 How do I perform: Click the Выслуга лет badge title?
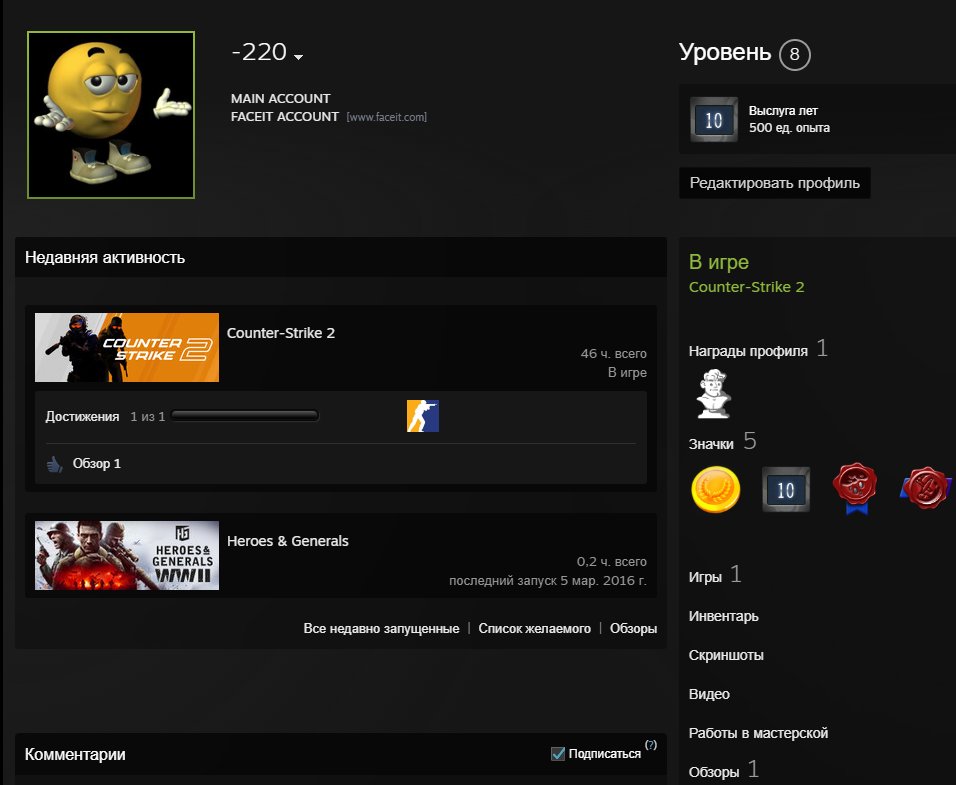coord(783,111)
